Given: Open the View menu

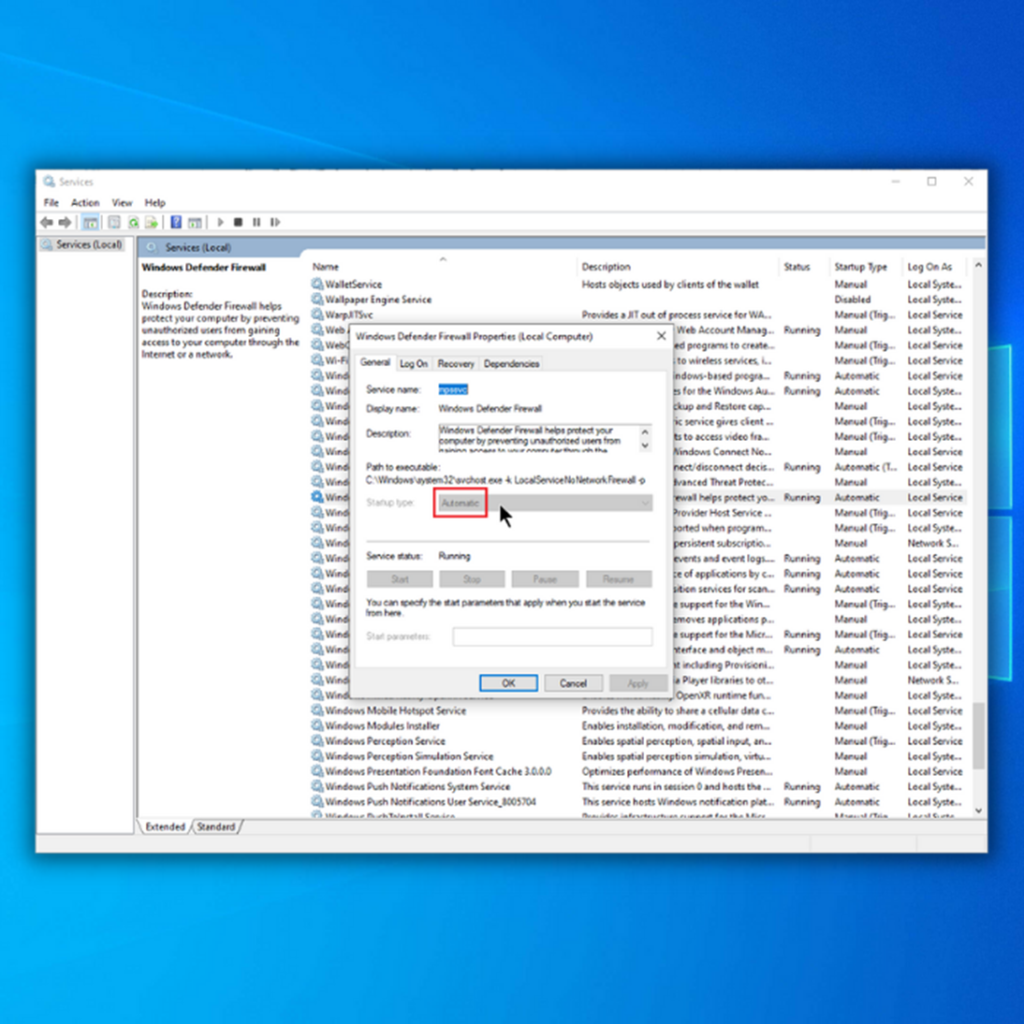Looking at the screenshot, I should (x=121, y=202).
